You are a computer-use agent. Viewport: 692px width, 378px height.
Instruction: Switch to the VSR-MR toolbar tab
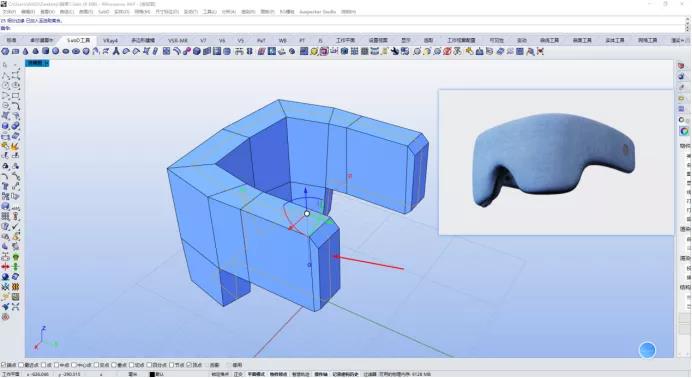[178, 40]
